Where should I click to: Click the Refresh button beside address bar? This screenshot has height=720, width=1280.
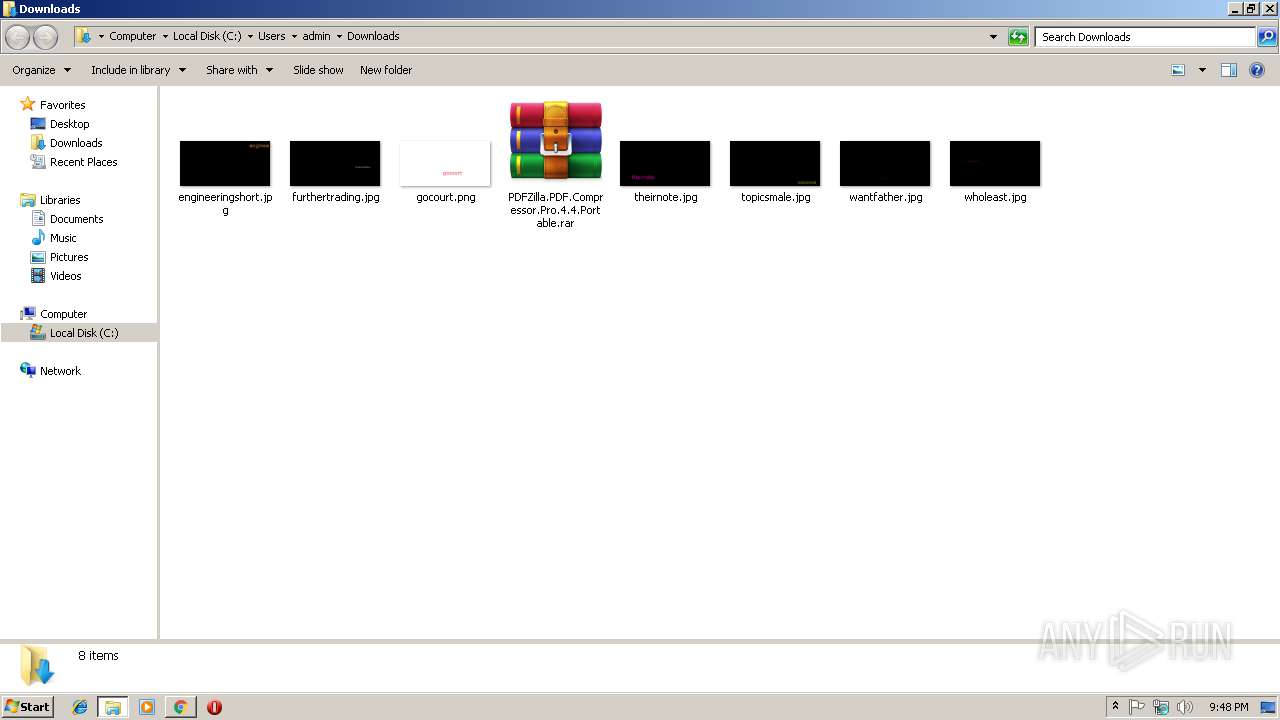click(x=1018, y=37)
